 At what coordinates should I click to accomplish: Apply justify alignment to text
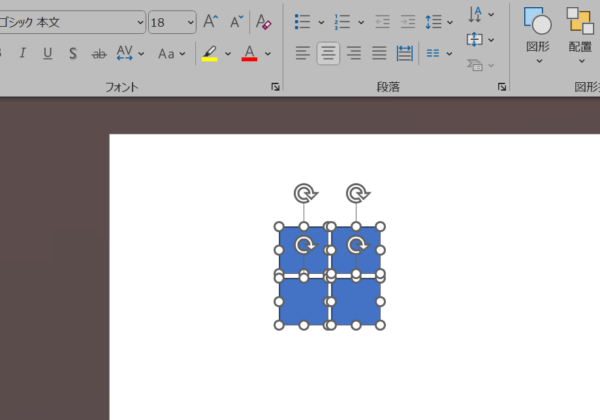click(379, 53)
